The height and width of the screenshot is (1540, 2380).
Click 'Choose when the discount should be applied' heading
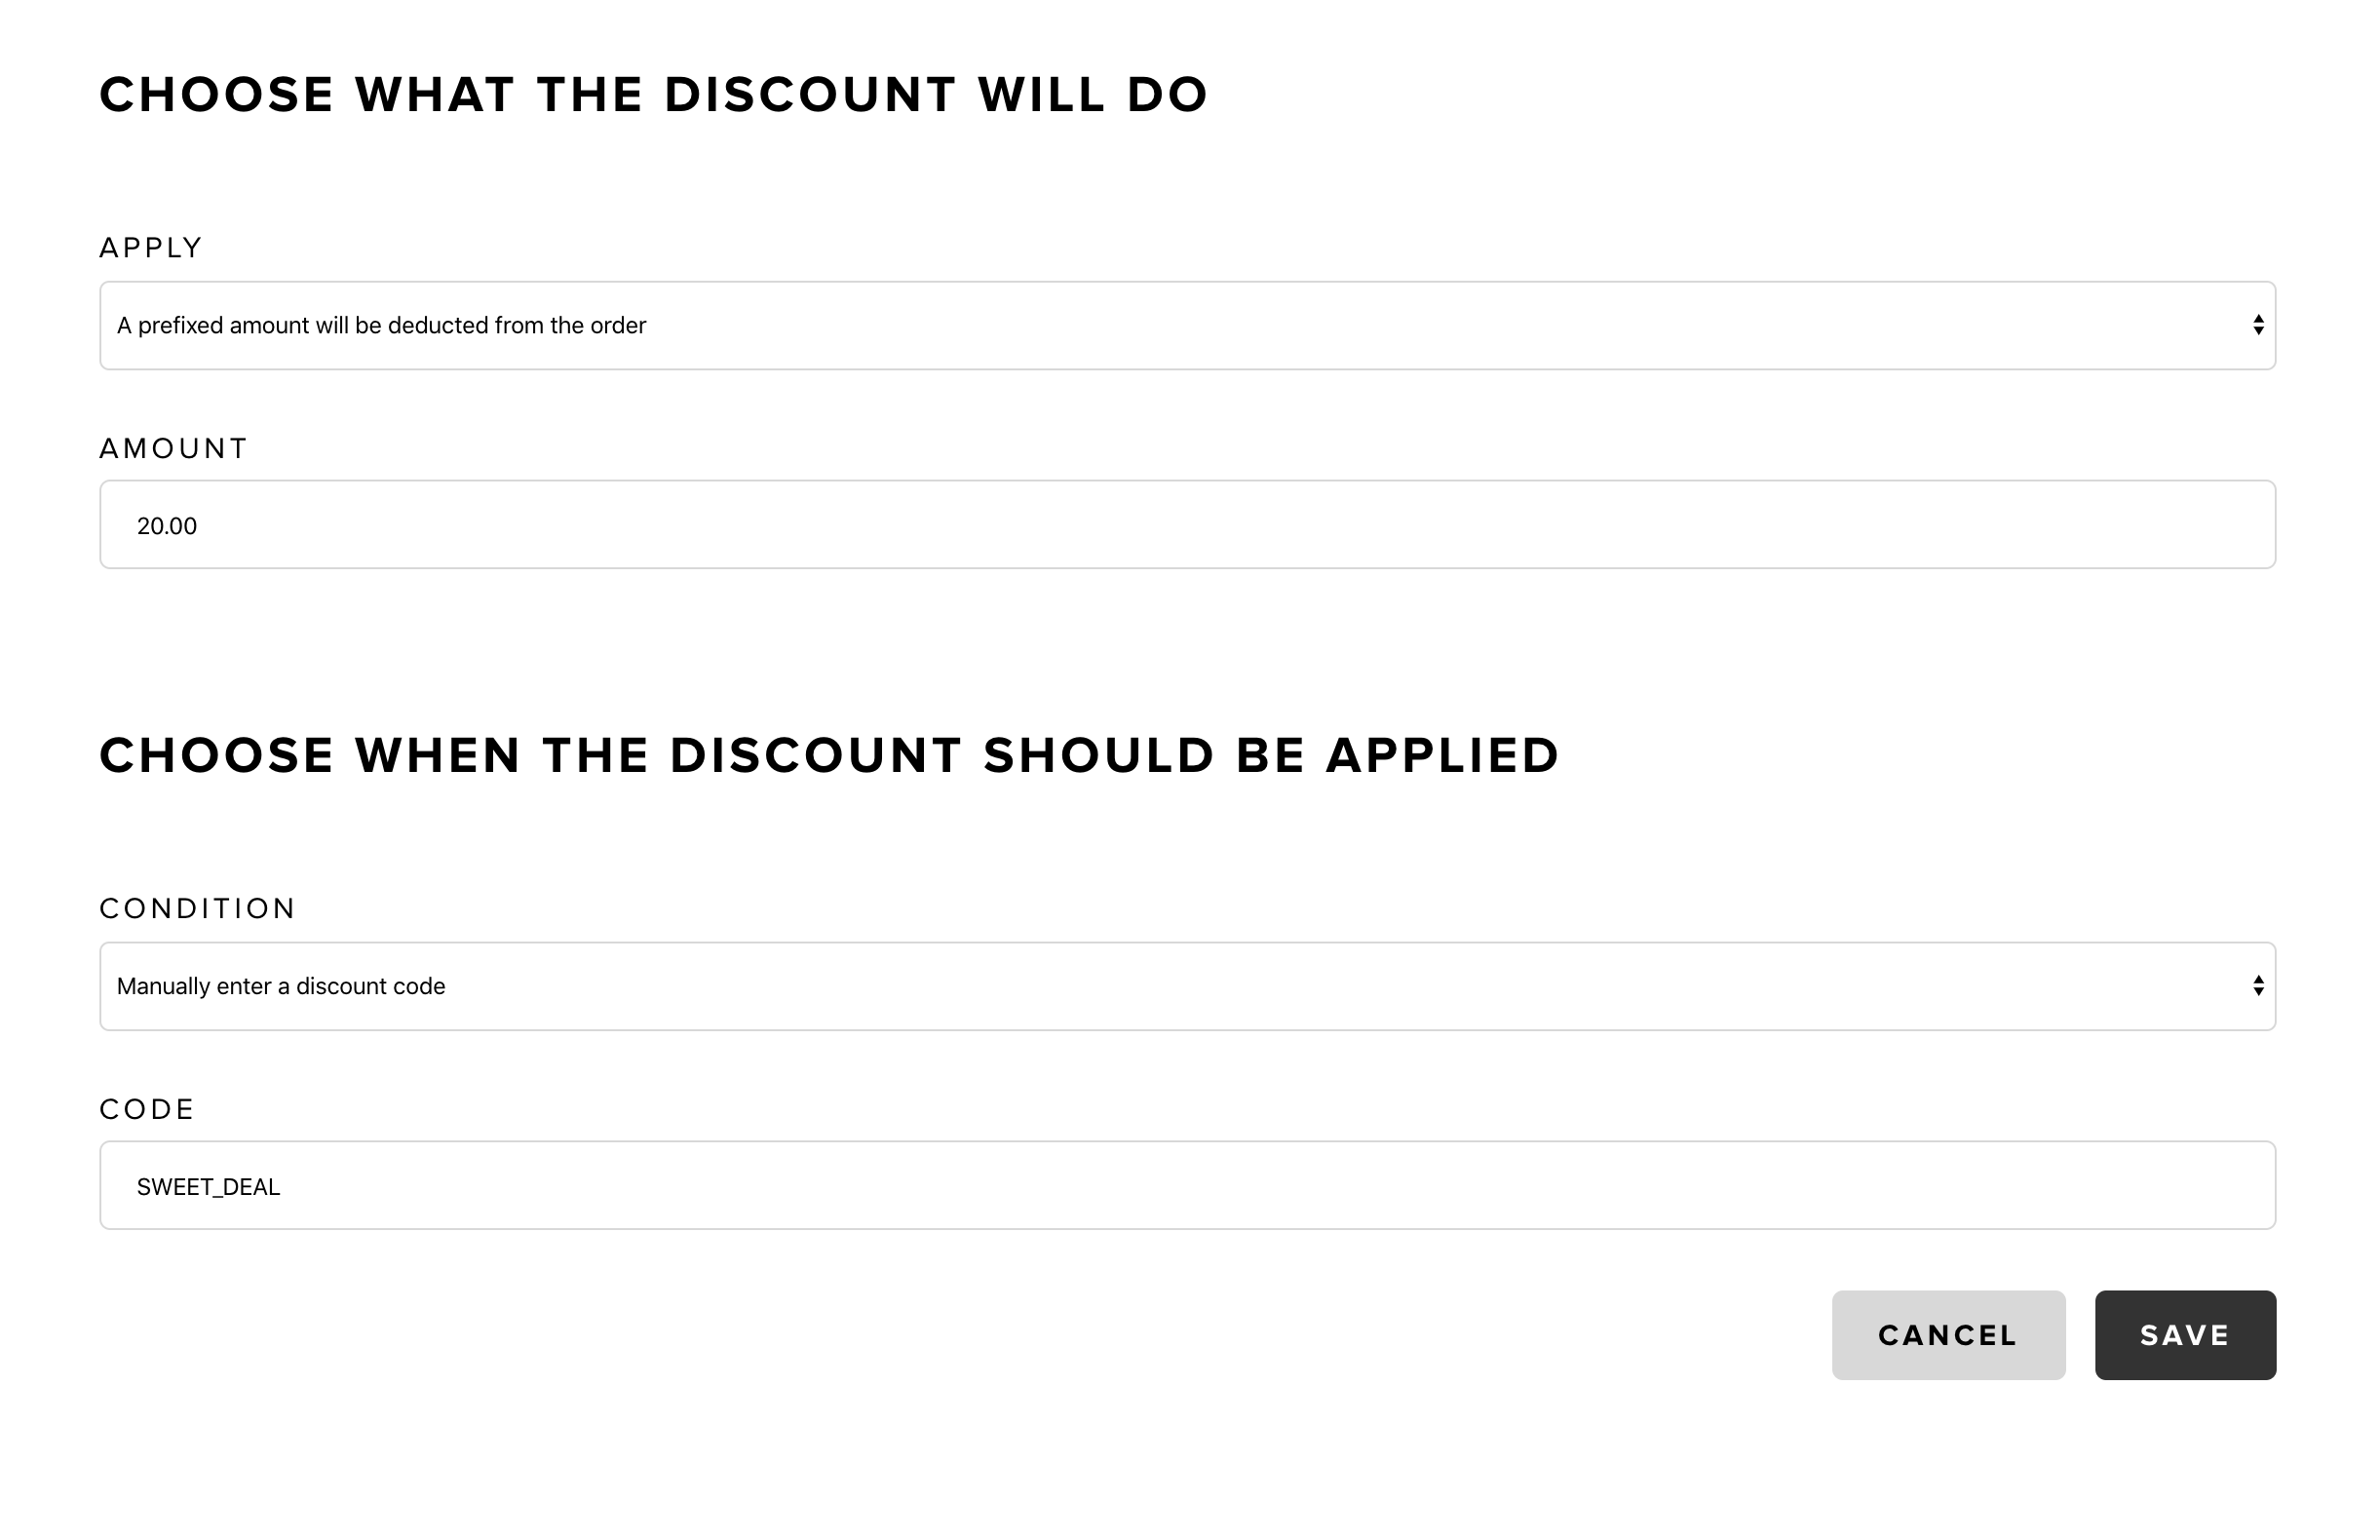tap(829, 755)
